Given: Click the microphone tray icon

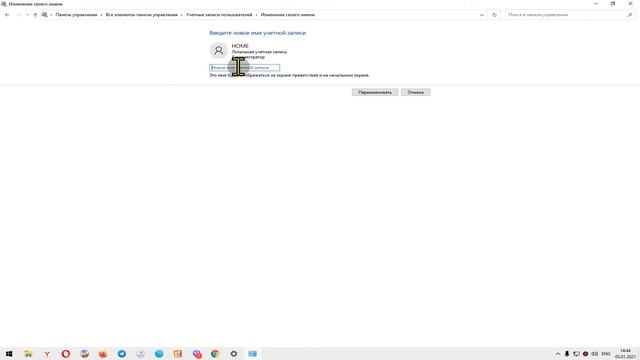Looking at the screenshot, I should [567, 353].
